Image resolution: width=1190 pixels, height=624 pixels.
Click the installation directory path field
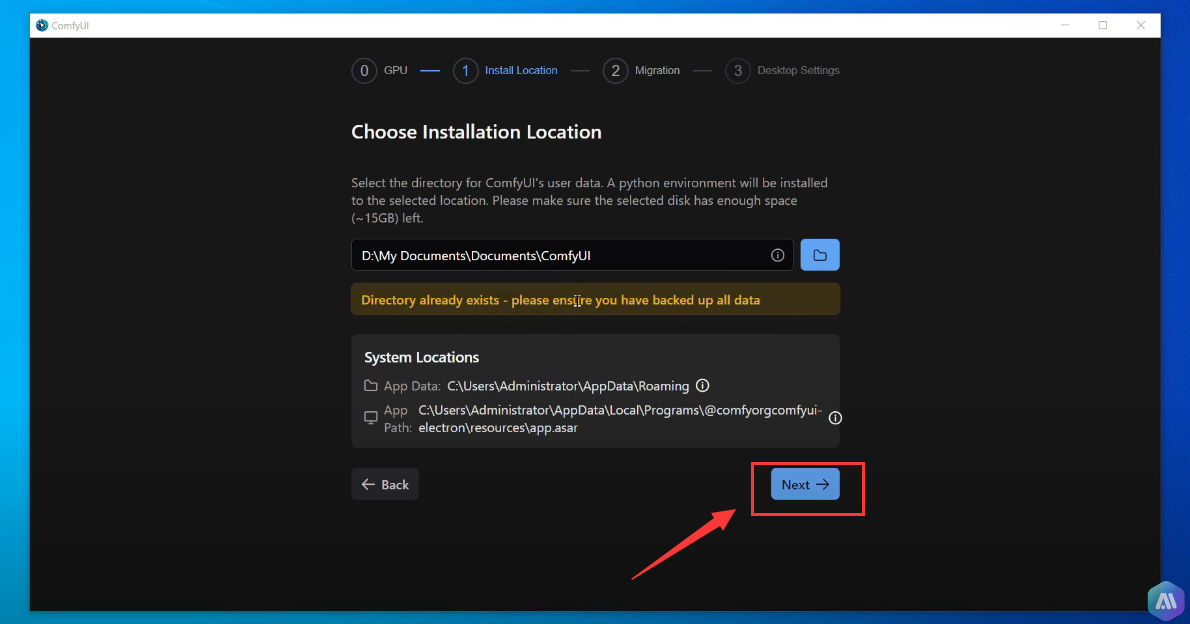[572, 255]
